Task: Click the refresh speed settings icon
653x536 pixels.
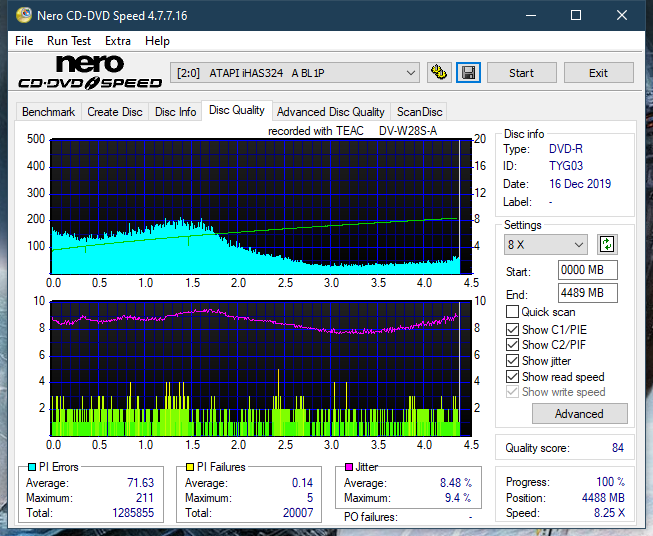Action: [x=607, y=244]
